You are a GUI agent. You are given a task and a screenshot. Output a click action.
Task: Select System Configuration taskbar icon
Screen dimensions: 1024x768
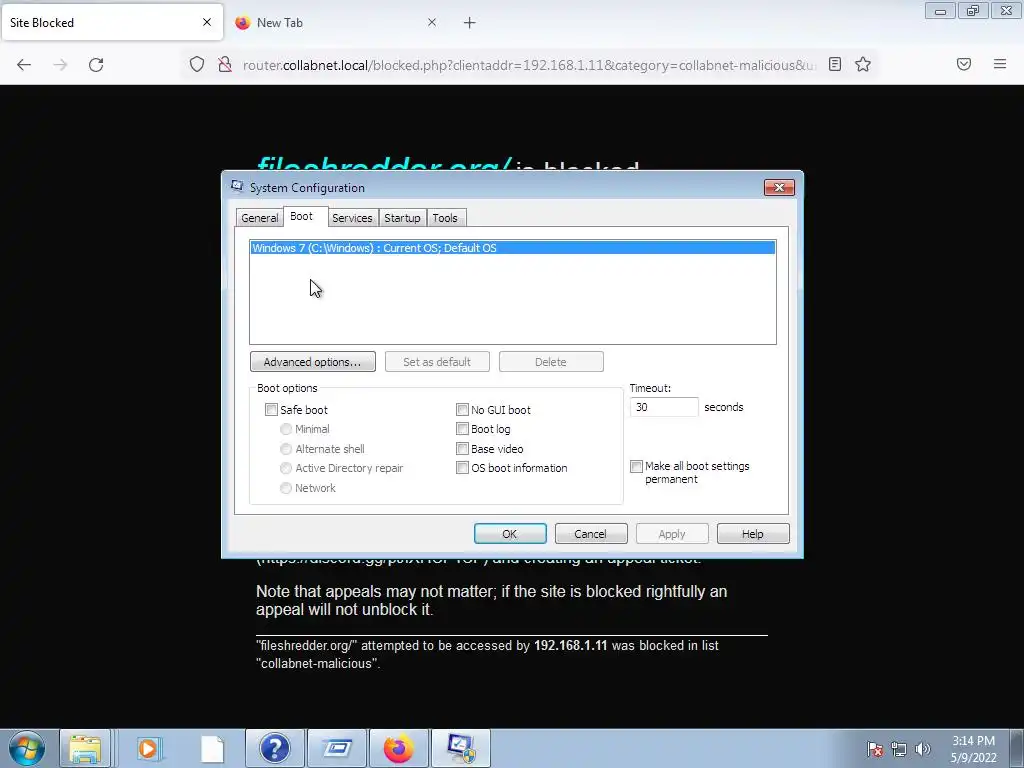460,748
